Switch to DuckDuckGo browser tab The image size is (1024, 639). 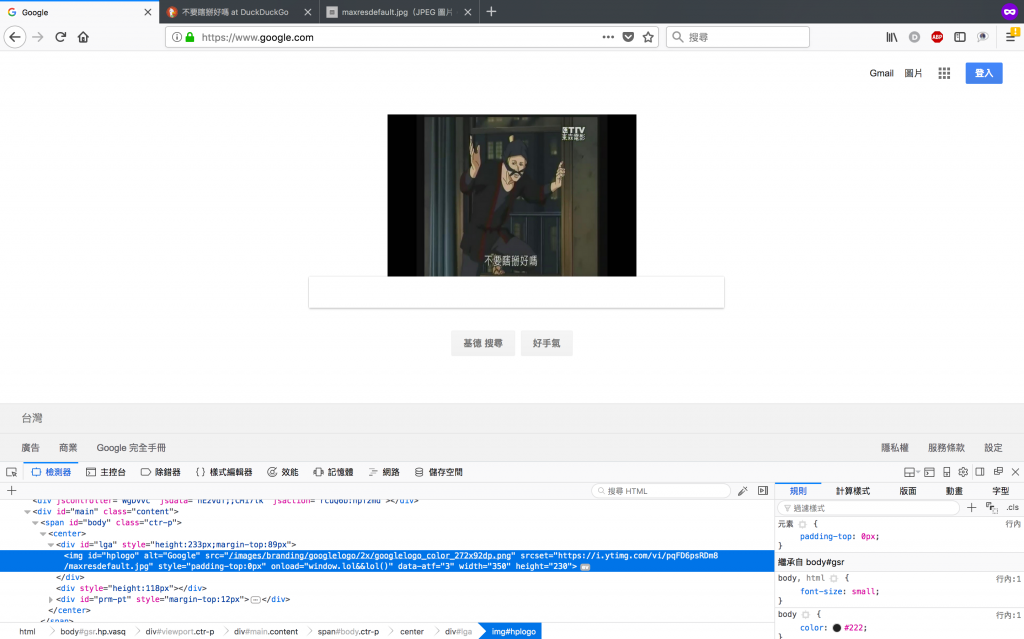pos(239,12)
